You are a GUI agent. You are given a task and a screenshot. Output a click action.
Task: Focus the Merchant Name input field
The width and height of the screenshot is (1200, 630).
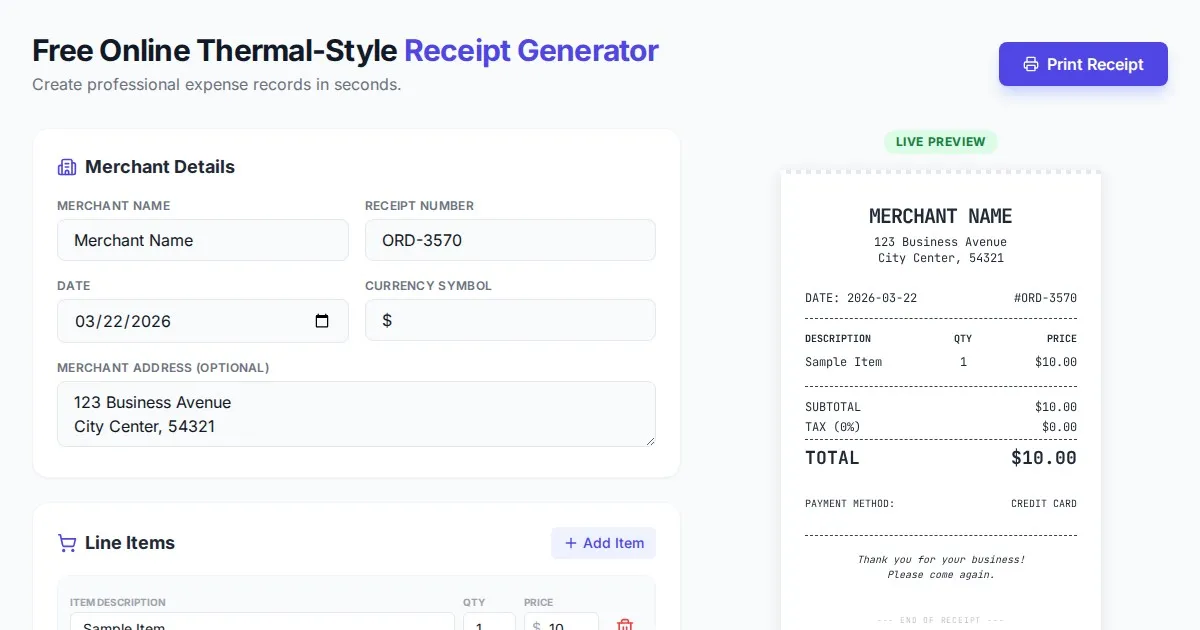click(x=203, y=240)
